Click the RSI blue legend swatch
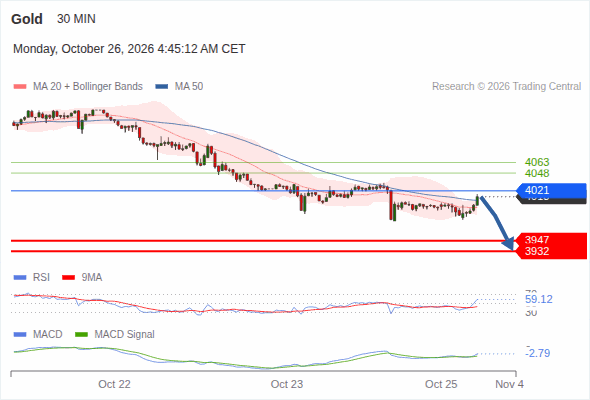The image size is (590, 400). click(x=20, y=278)
